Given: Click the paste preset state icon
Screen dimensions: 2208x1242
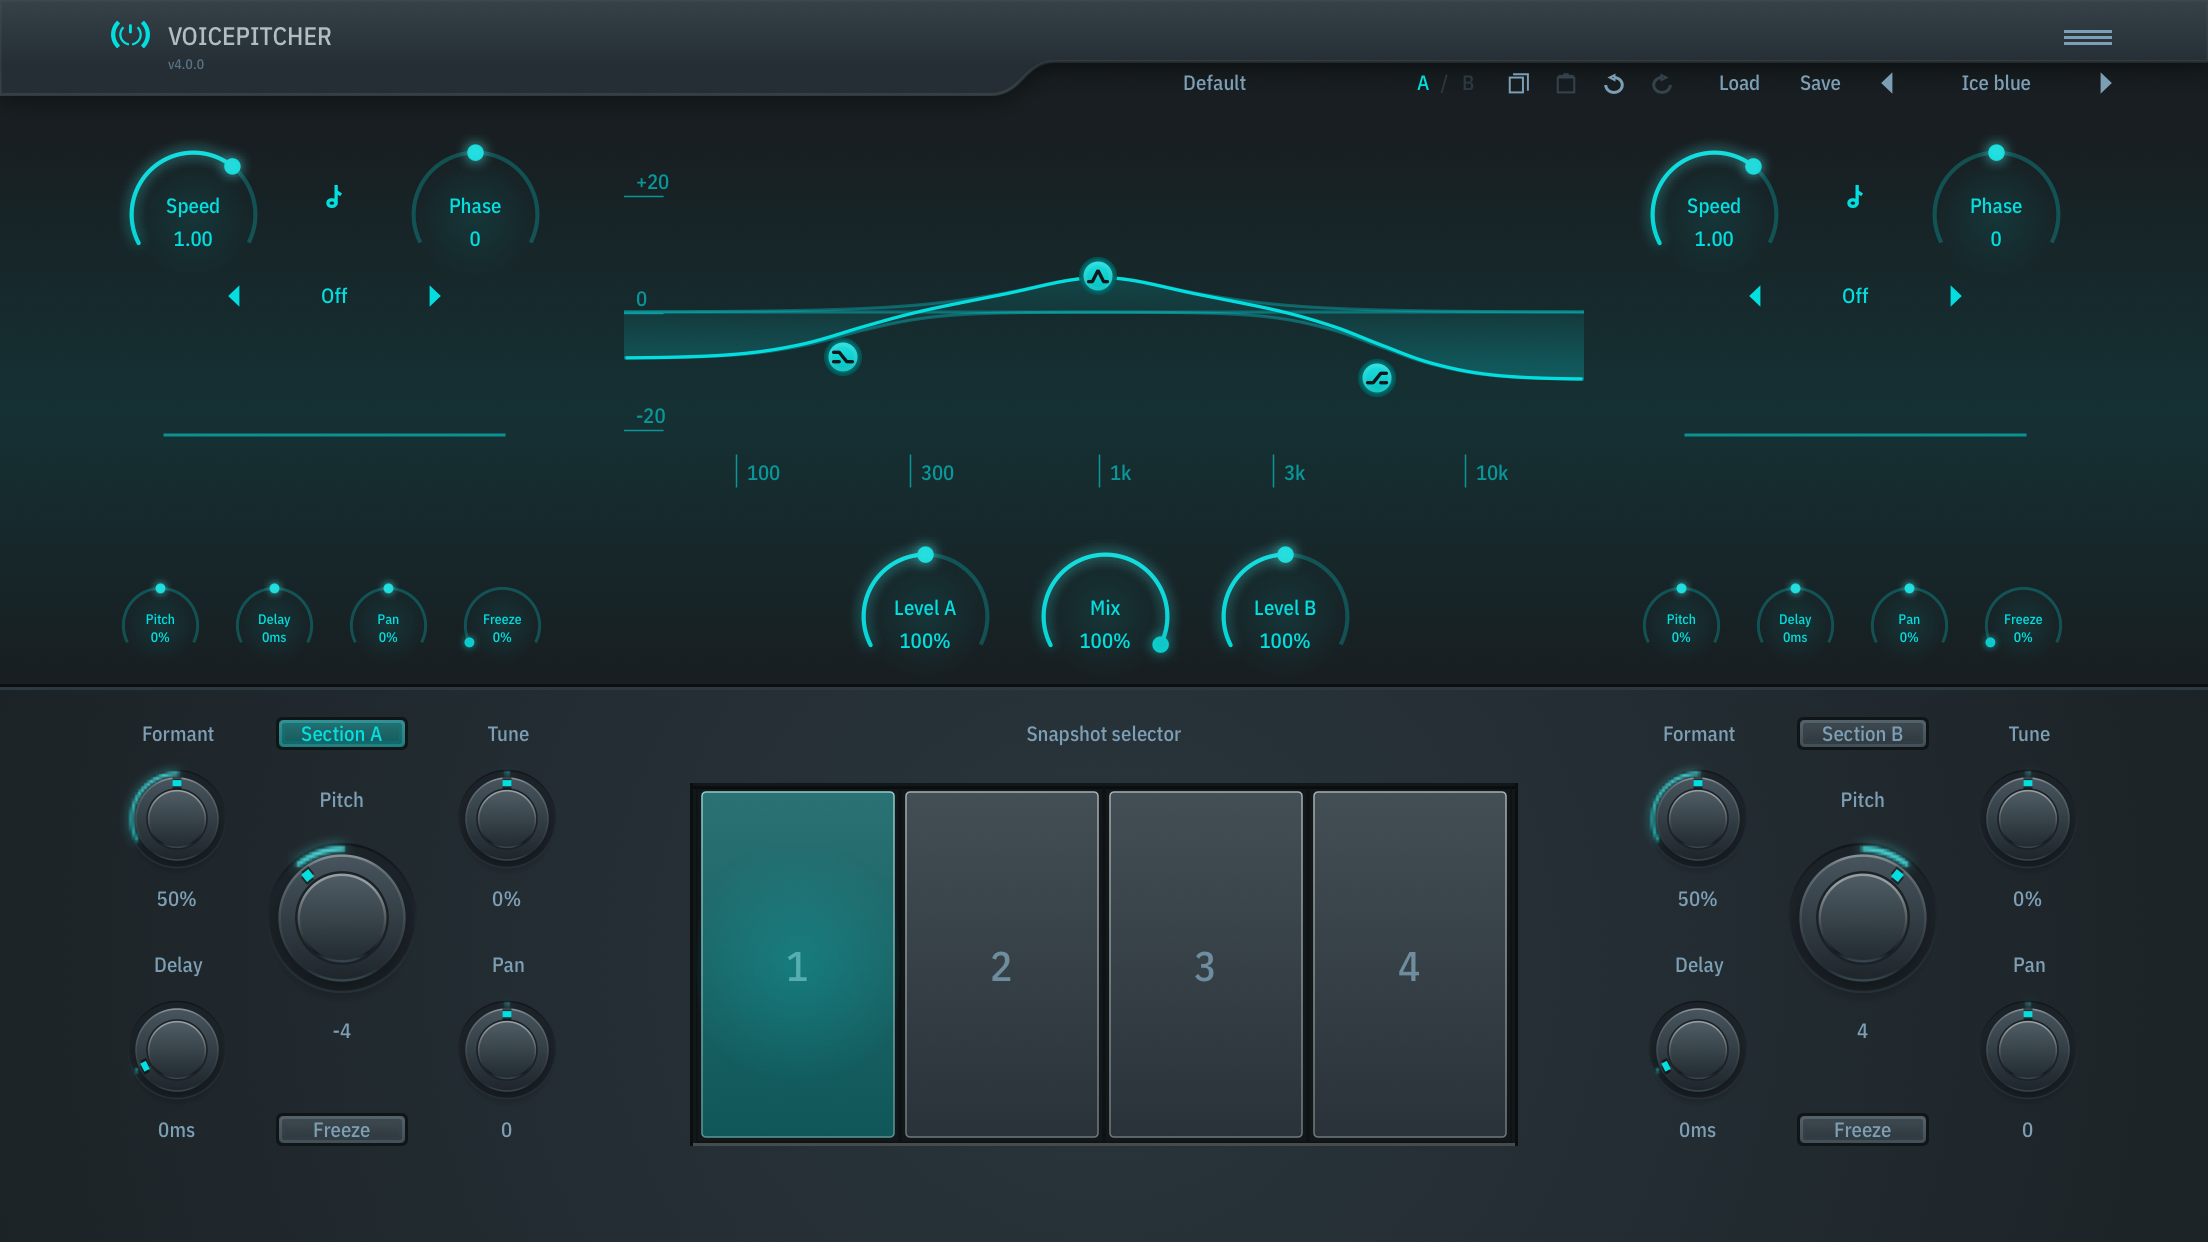Looking at the screenshot, I should 1566,84.
